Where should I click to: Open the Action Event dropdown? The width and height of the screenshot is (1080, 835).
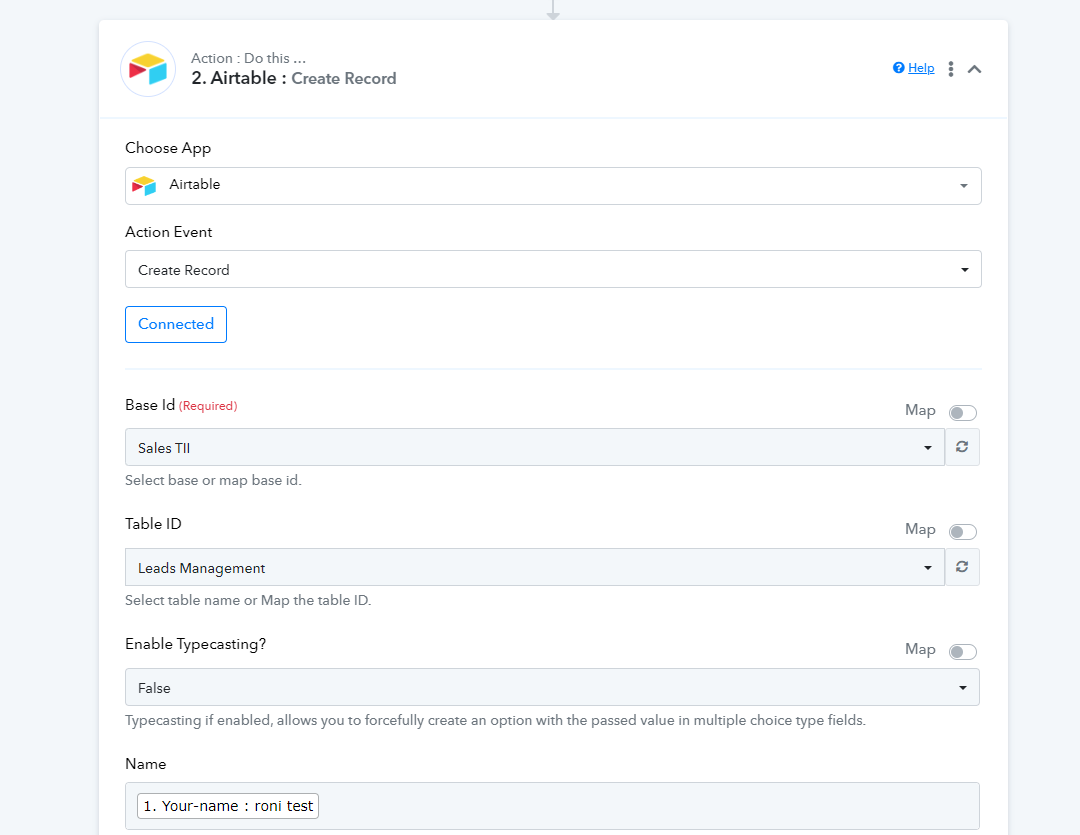553,269
